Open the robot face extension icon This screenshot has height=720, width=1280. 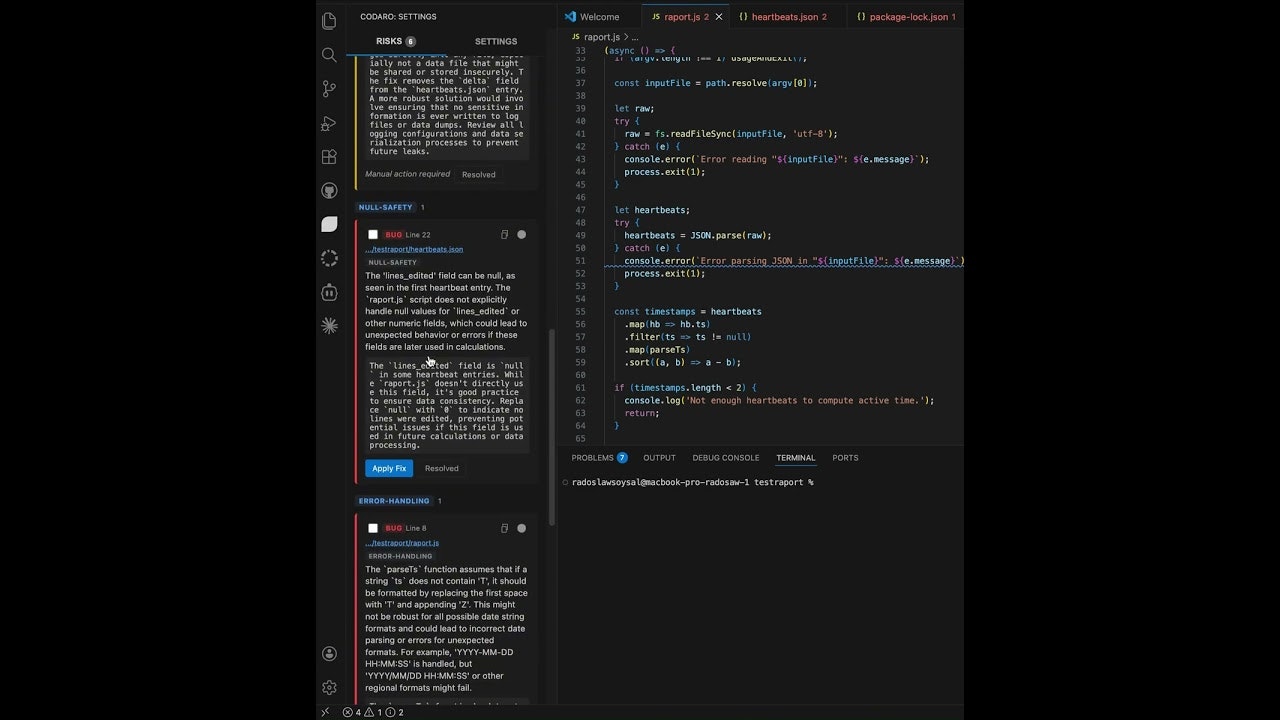329,292
